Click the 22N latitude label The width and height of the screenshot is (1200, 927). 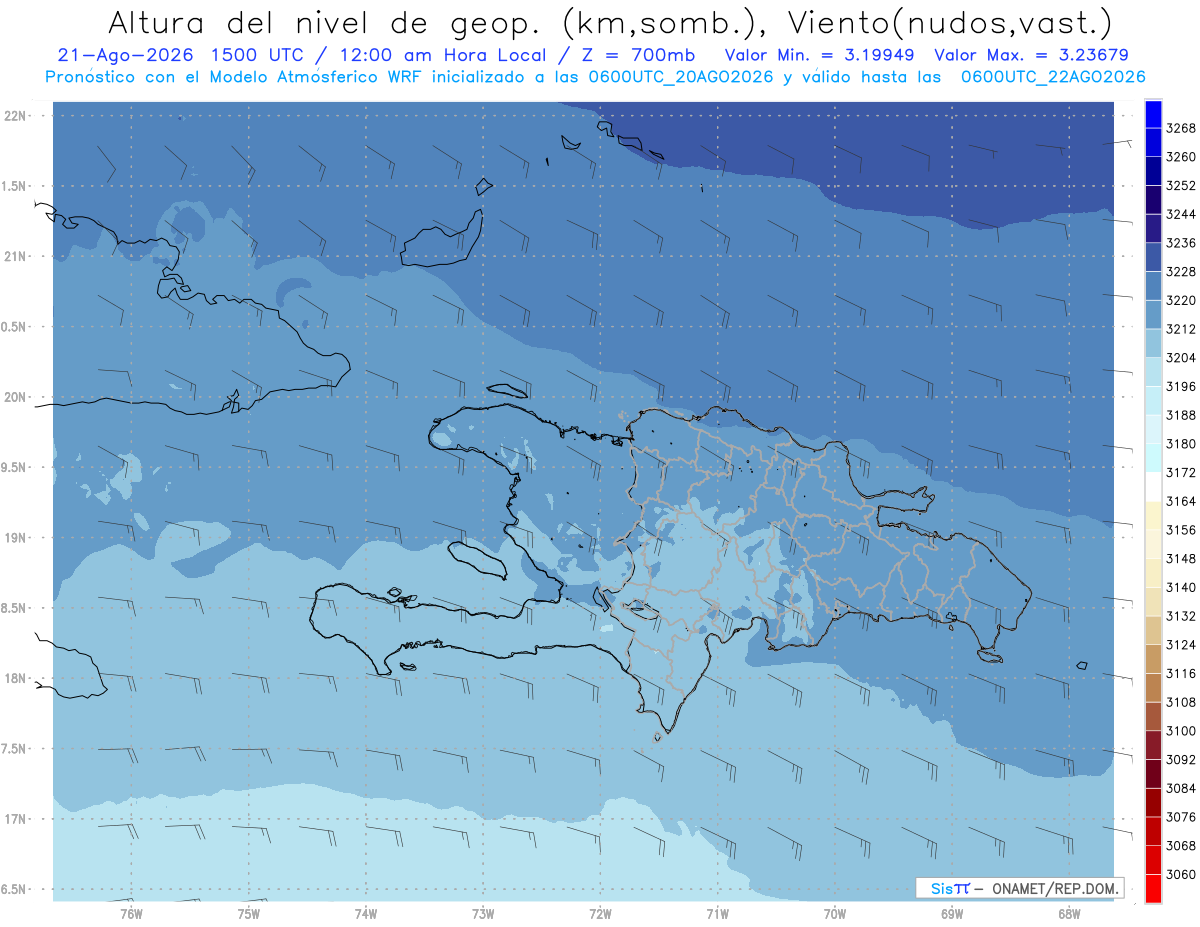(x=17, y=116)
